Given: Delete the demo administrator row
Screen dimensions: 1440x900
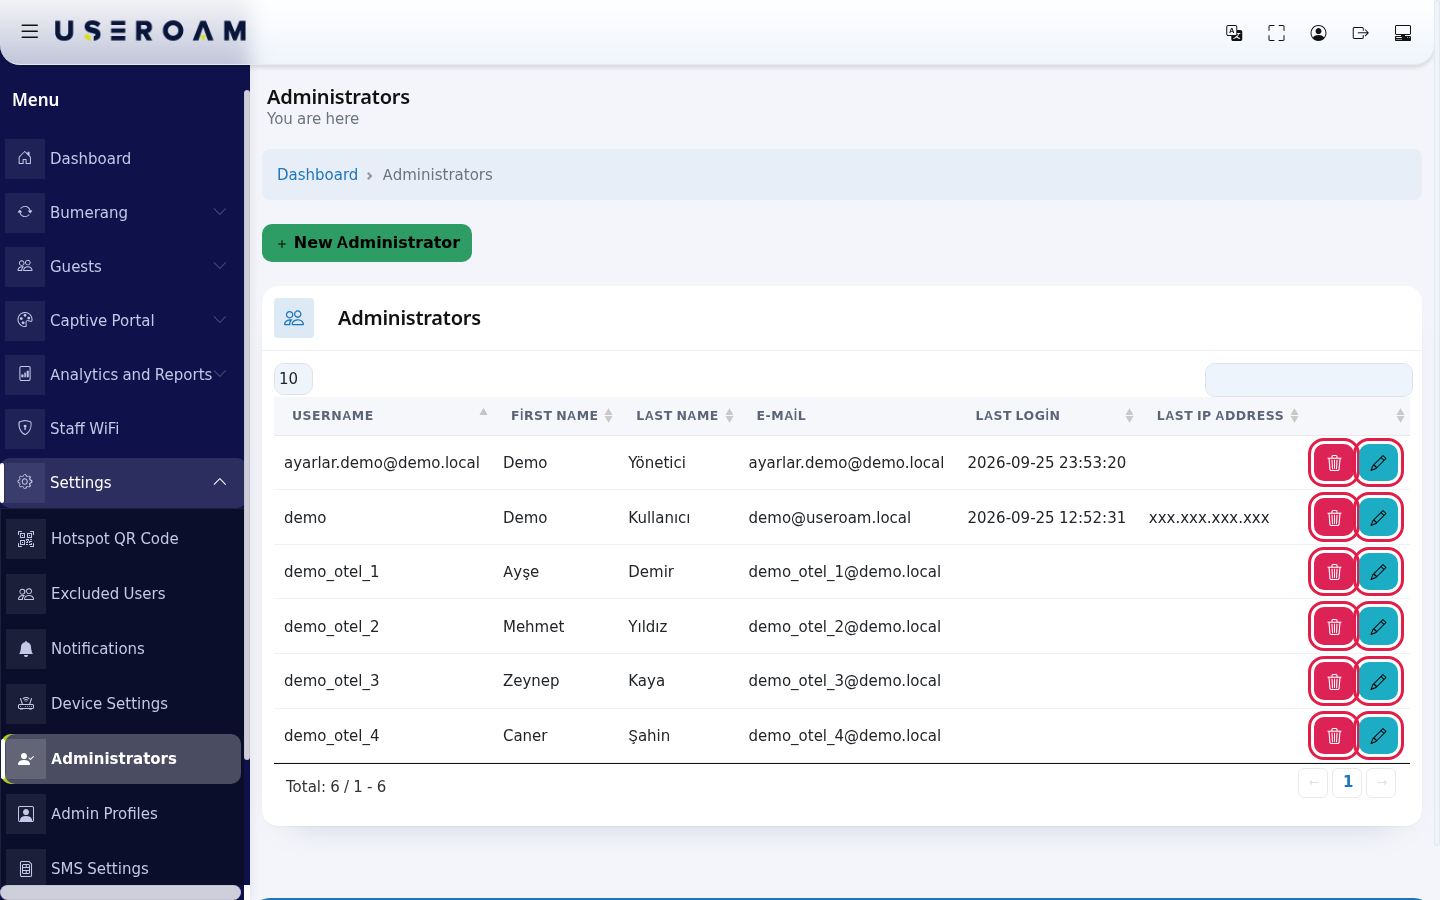Looking at the screenshot, I should click(1334, 518).
